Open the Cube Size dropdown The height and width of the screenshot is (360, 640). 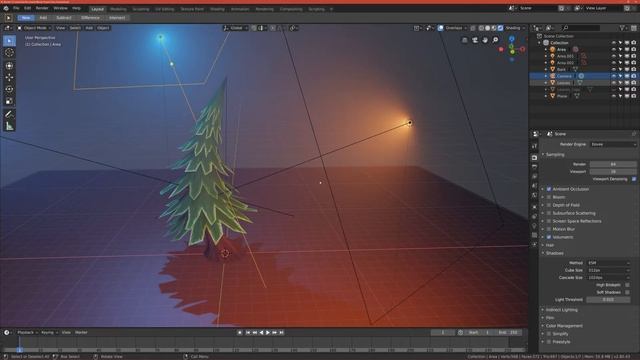click(x=608, y=270)
